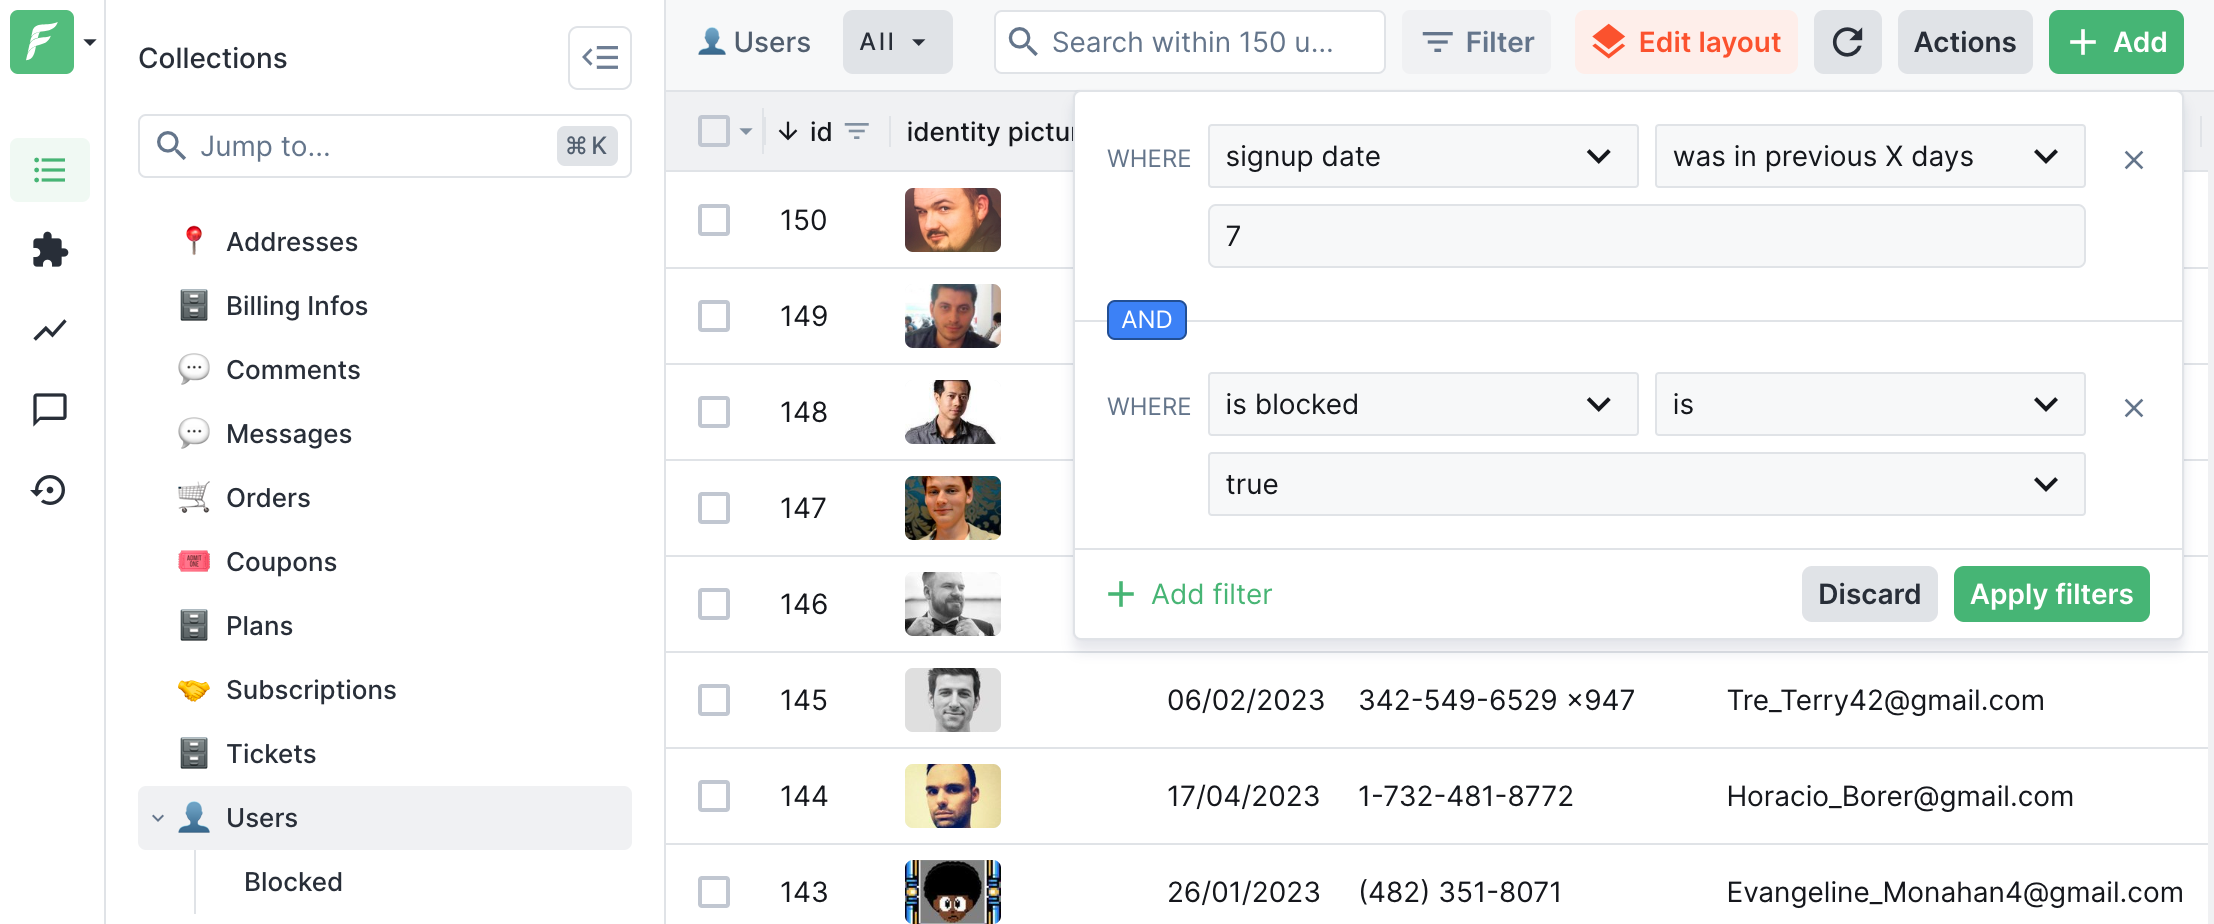The image size is (2214, 924).
Task: Tick the checkbox for user 145
Action: (x=714, y=700)
